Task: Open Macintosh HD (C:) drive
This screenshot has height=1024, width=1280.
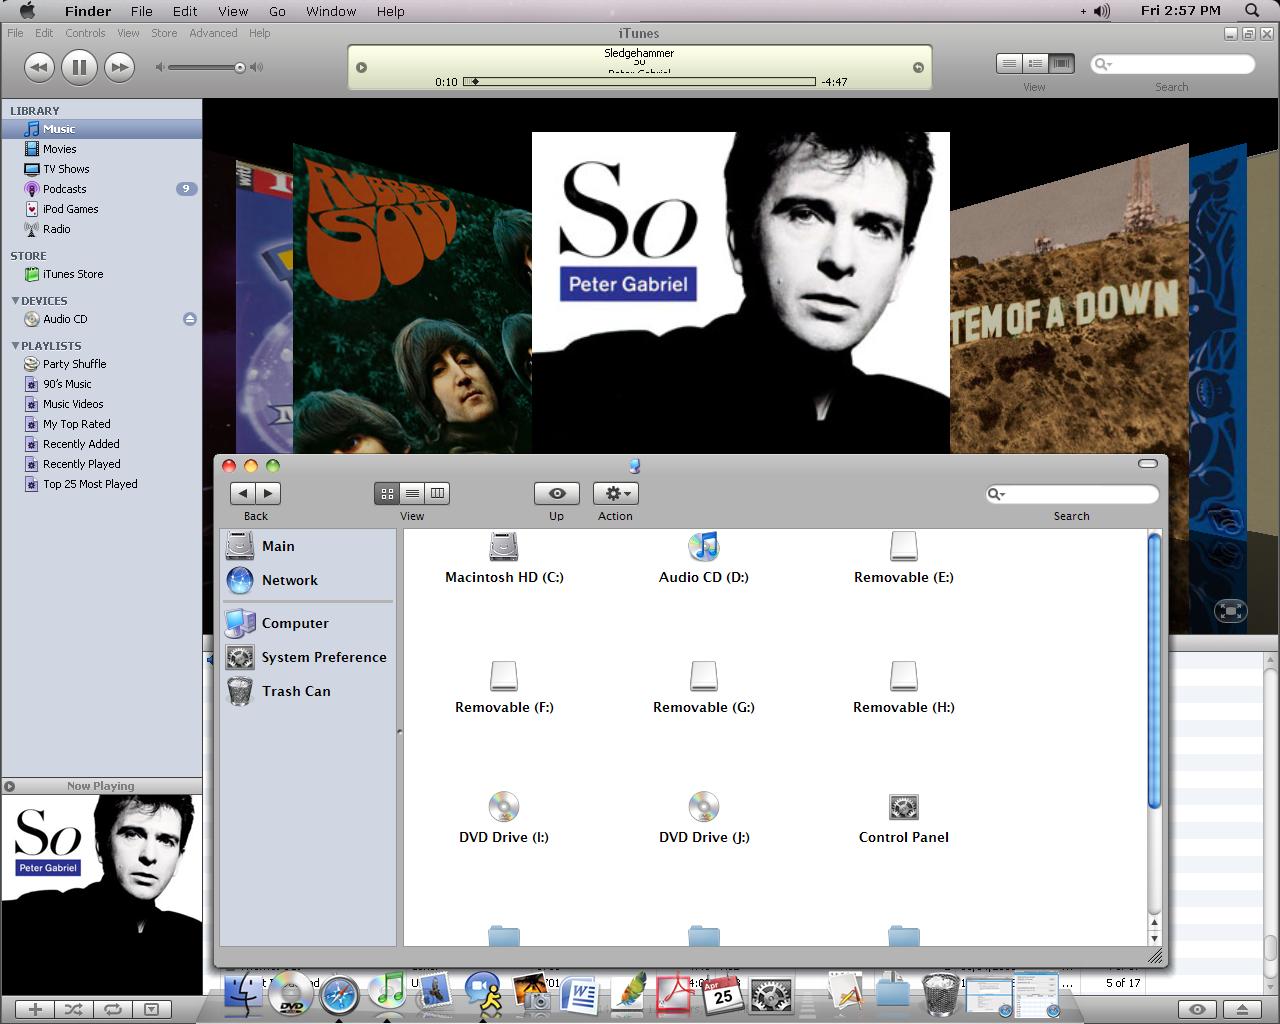Action: (x=504, y=558)
